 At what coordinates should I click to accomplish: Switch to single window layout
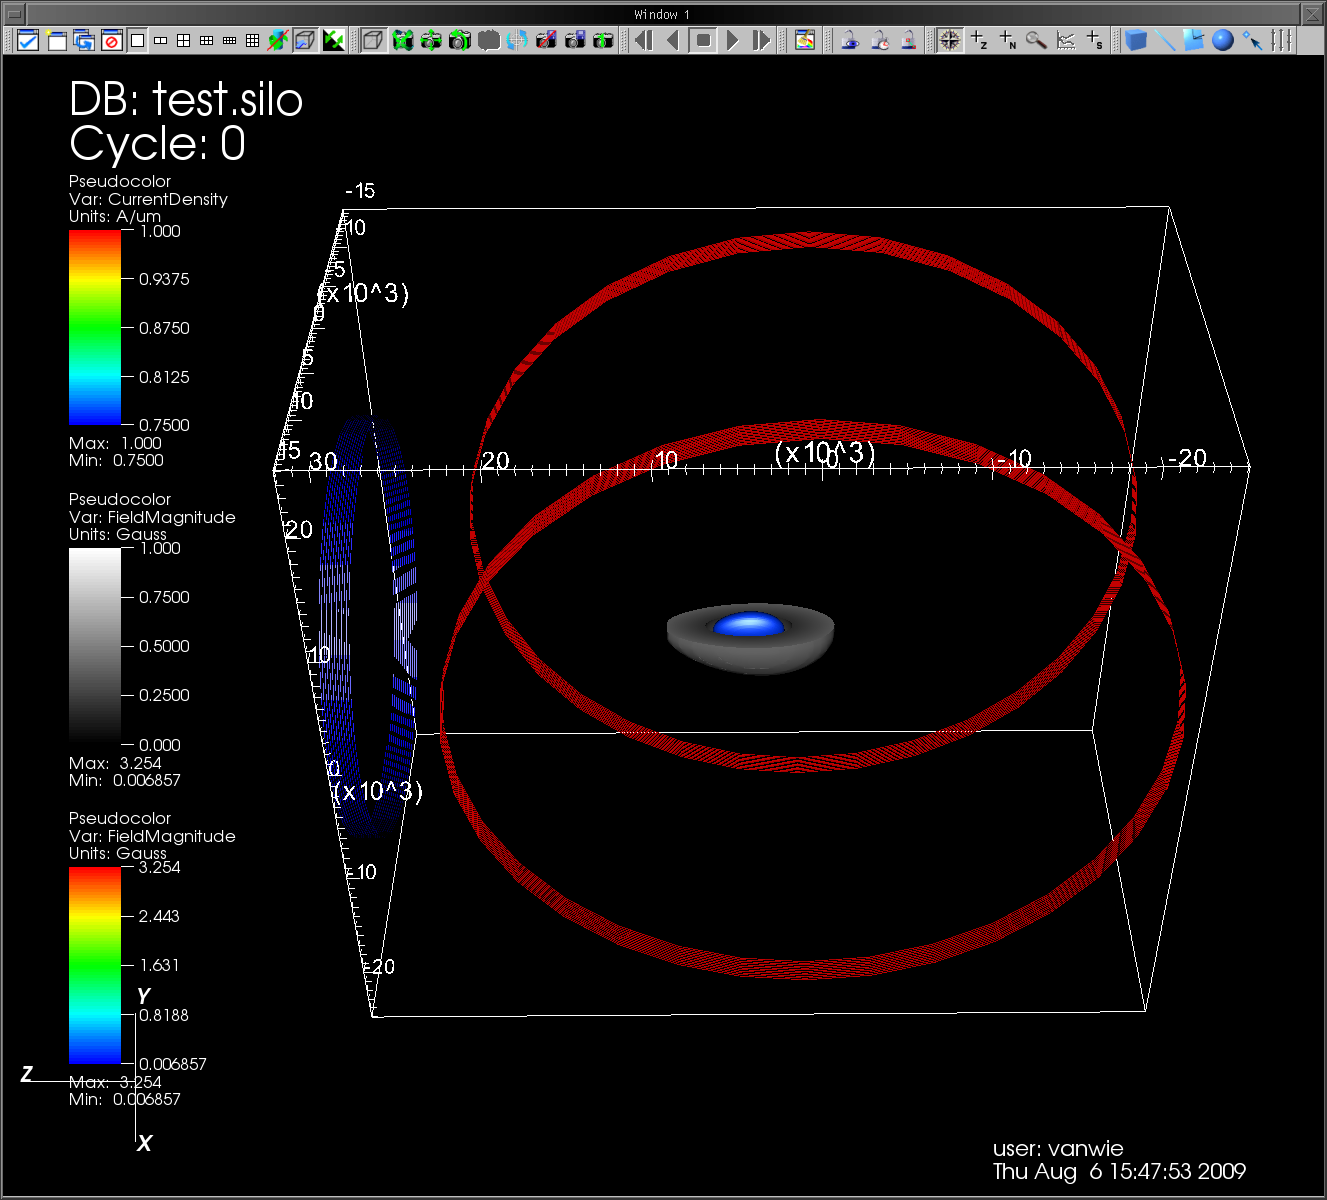click(138, 40)
